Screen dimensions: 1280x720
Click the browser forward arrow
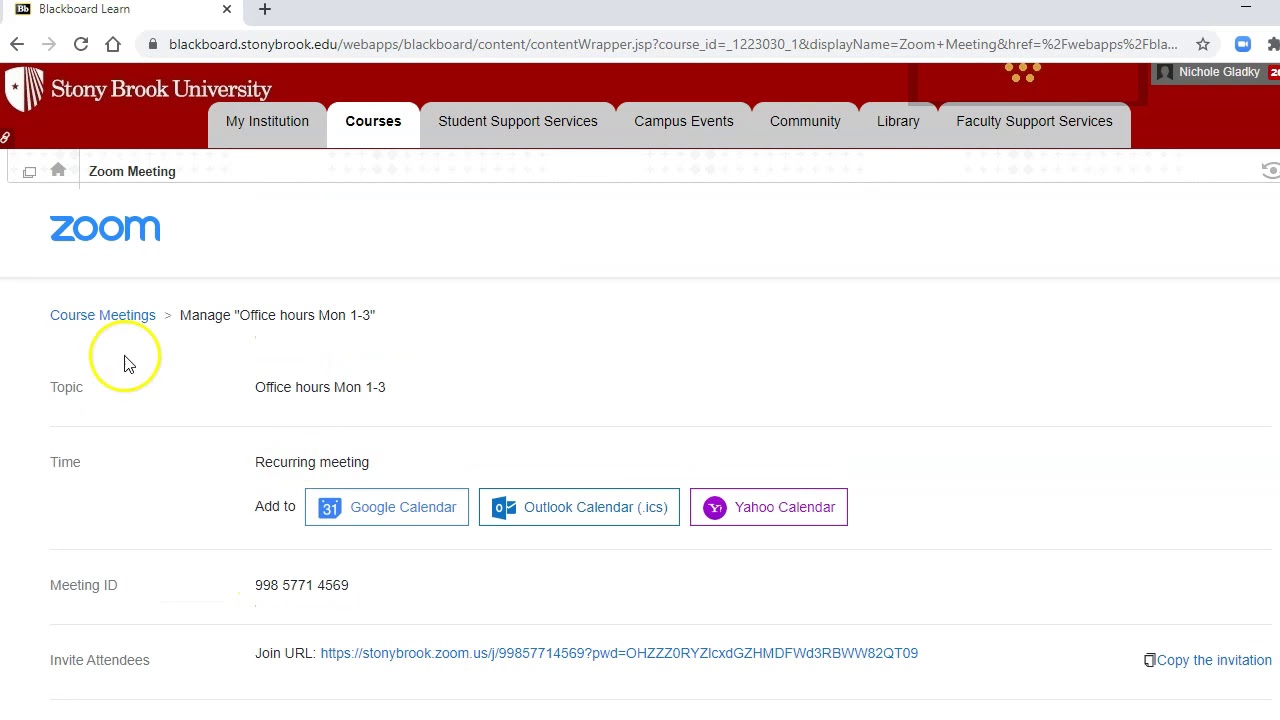pyautogui.click(x=49, y=44)
